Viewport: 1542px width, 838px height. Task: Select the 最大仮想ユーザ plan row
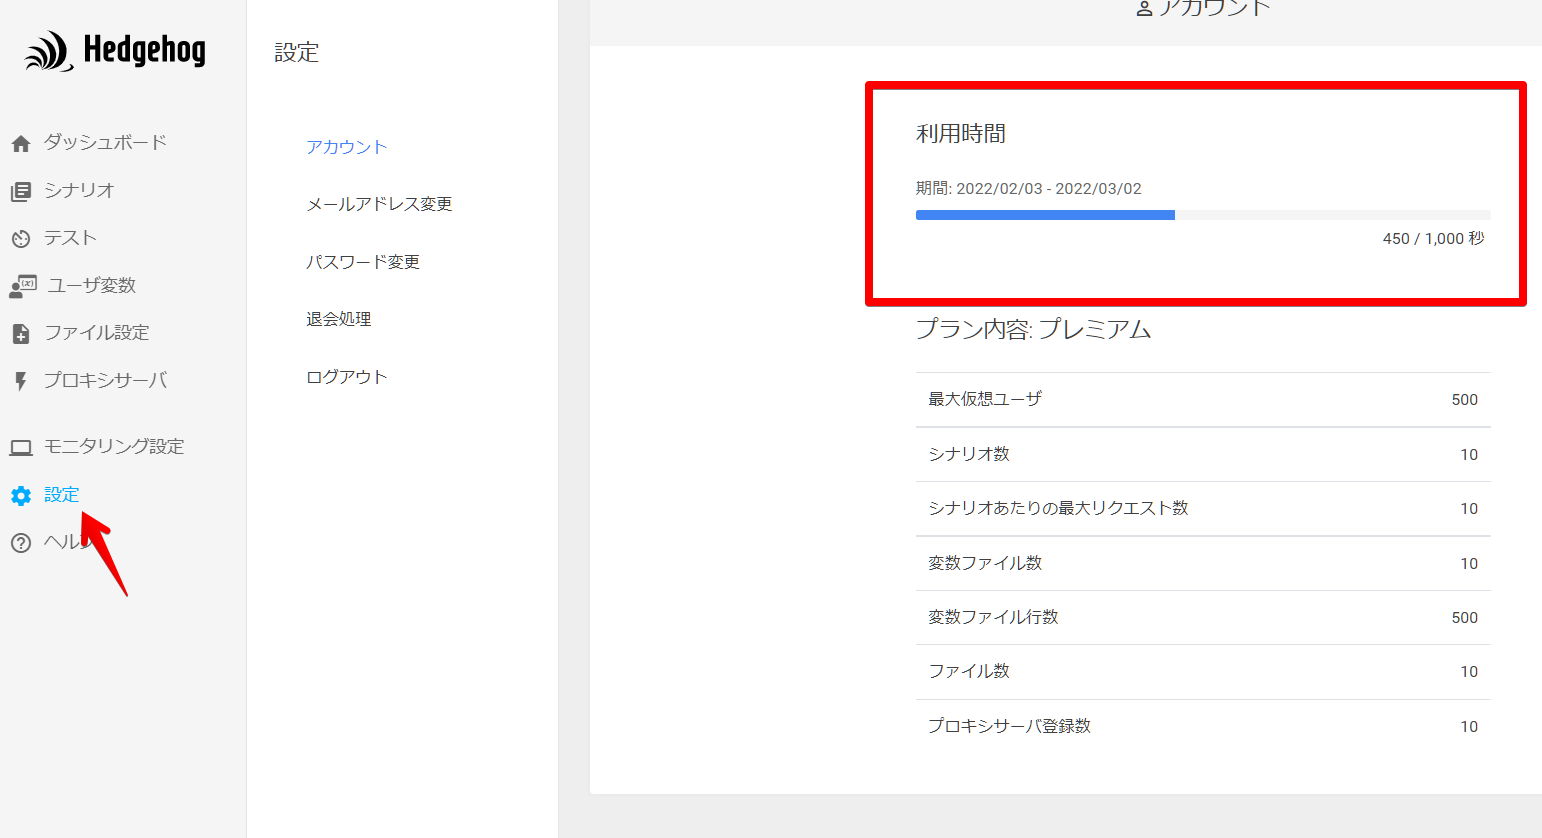[x=1203, y=400]
